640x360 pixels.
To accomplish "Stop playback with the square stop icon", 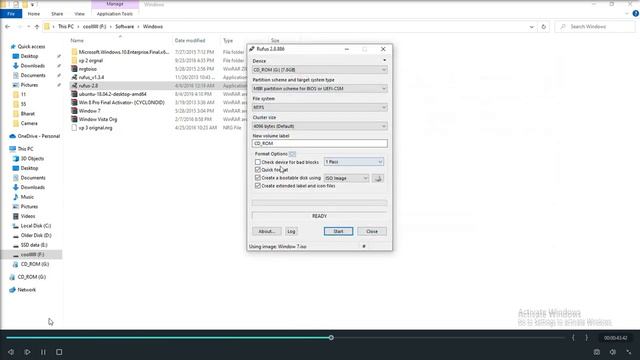I will 59,352.
